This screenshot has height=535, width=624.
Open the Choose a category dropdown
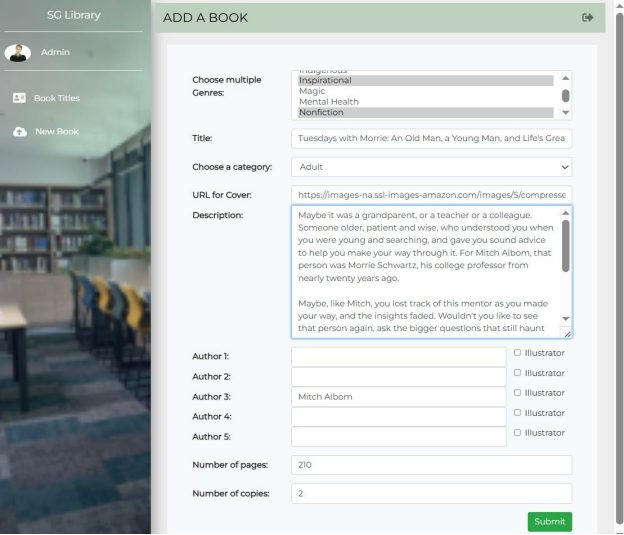pyautogui.click(x=431, y=167)
